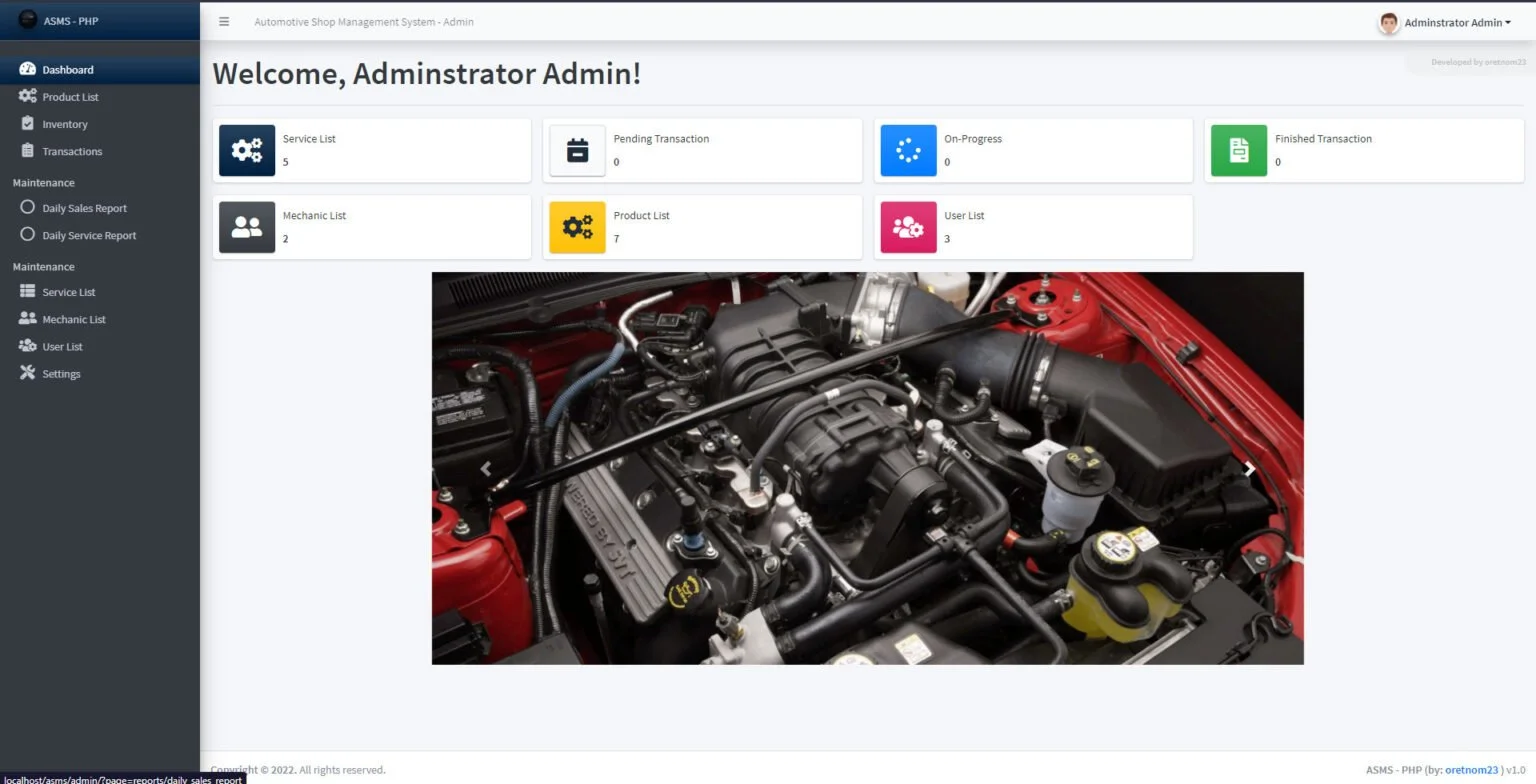Click the Pending Transaction calendar icon
1536x784 pixels.
[577, 150]
